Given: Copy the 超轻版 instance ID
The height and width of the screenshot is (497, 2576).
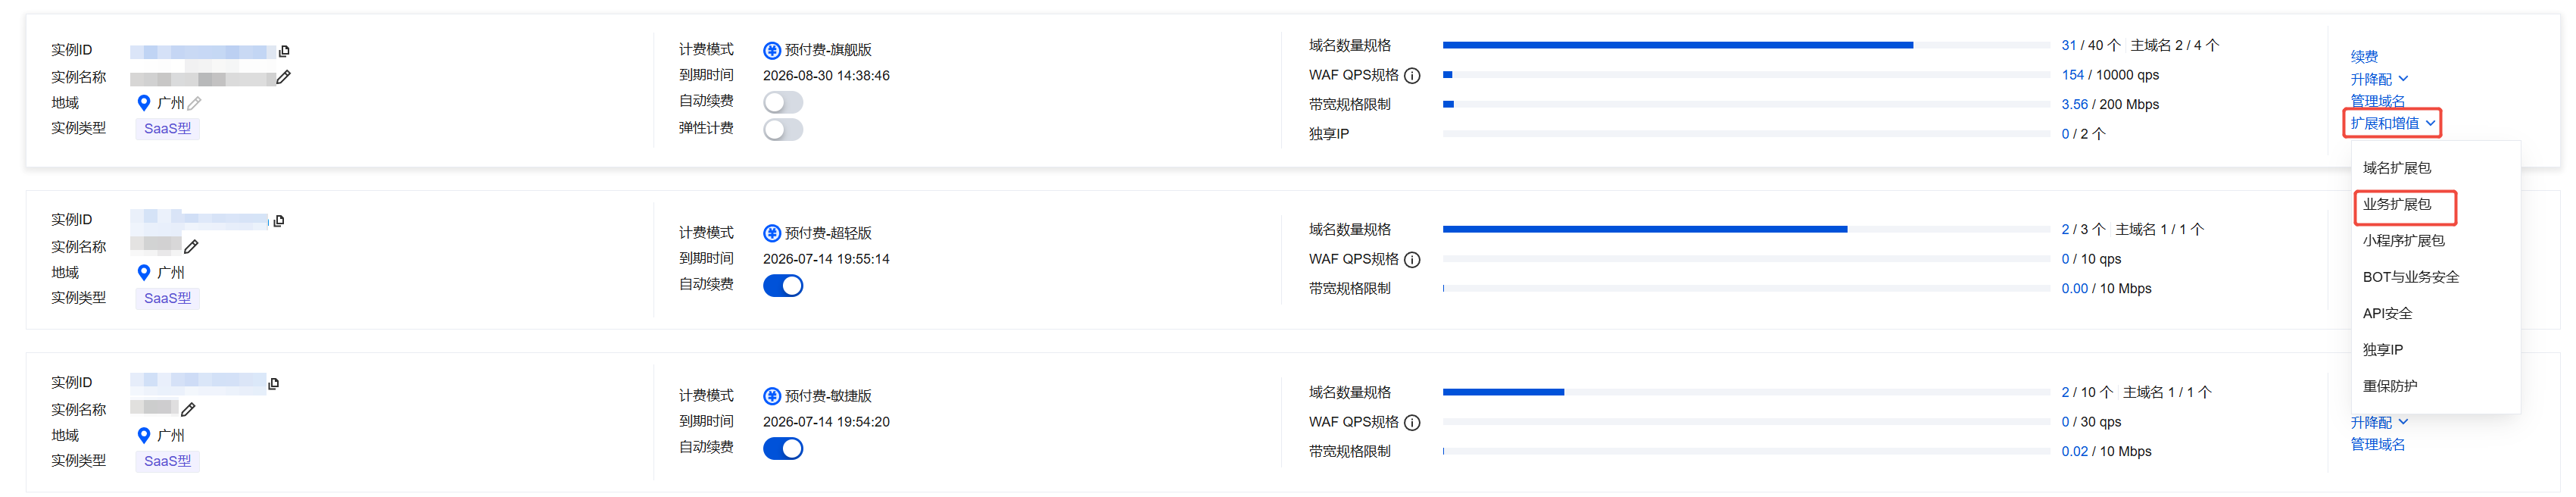Looking at the screenshot, I should tap(279, 221).
